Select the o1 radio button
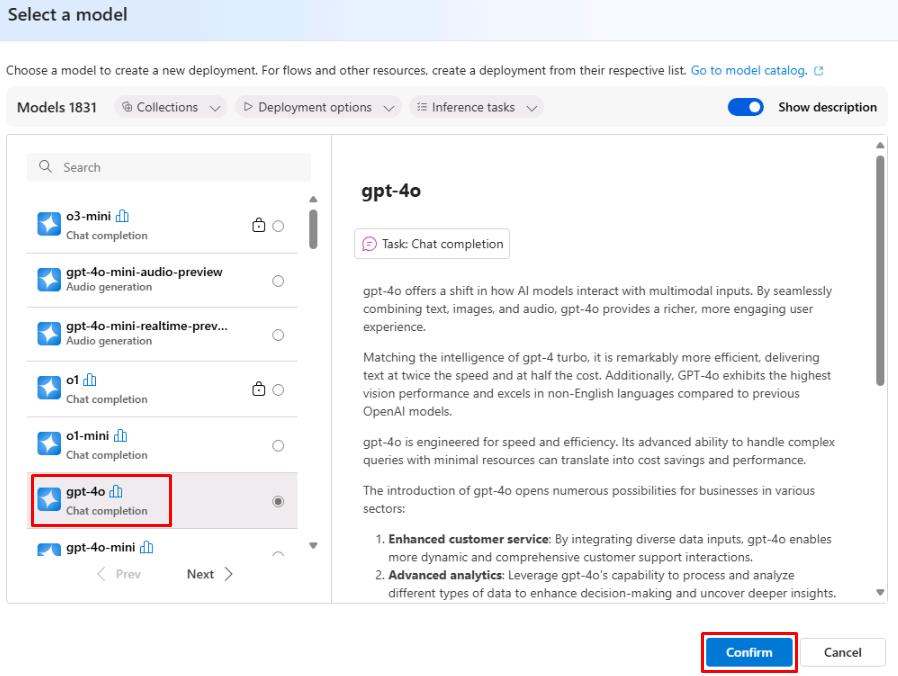 (x=278, y=390)
